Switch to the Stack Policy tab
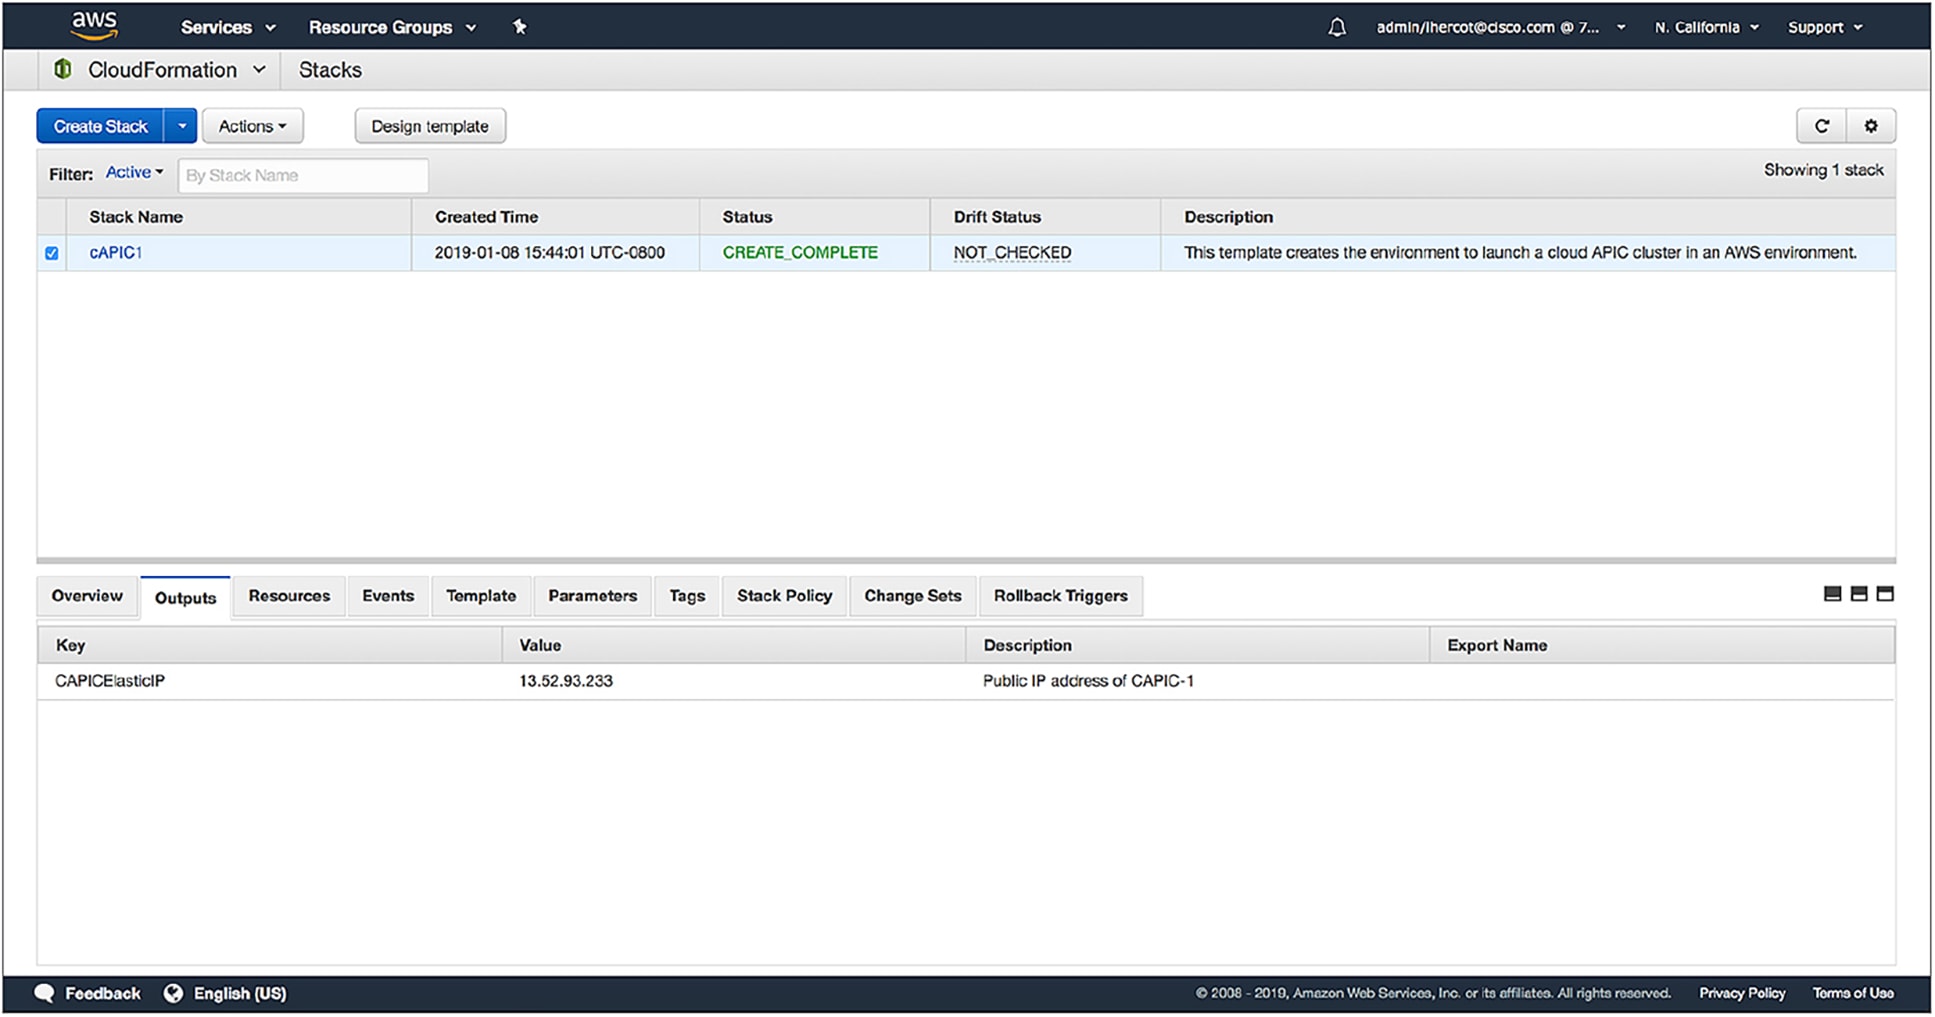 click(784, 596)
